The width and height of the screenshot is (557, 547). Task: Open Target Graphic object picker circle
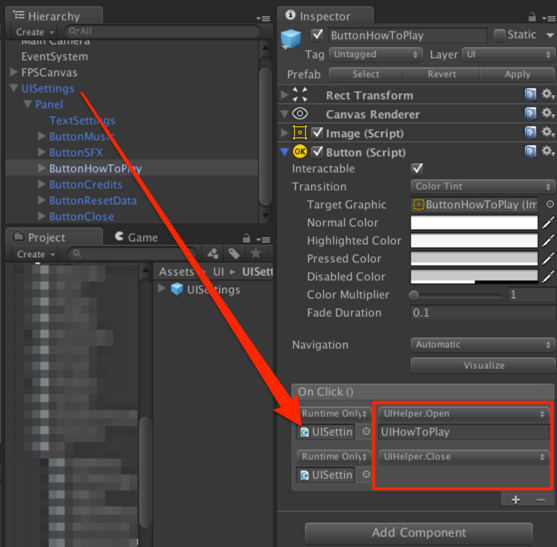tap(550, 204)
